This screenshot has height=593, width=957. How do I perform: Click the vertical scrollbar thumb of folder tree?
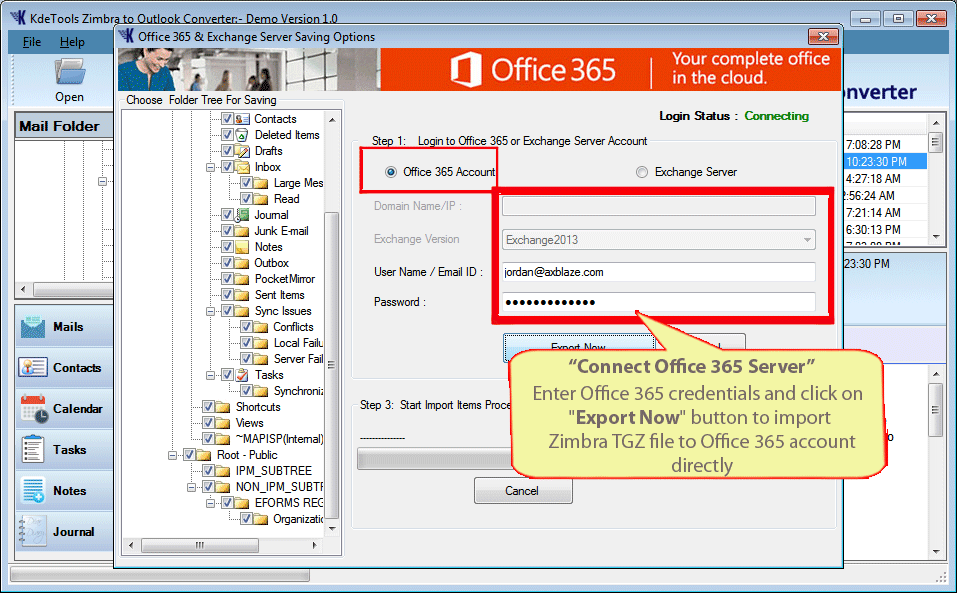coord(332,366)
